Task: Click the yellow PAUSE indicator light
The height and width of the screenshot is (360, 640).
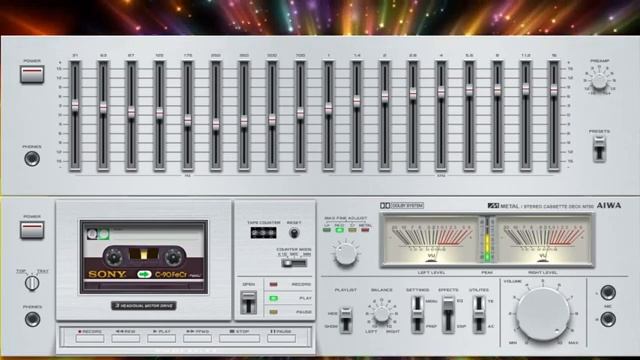Action: [273, 312]
